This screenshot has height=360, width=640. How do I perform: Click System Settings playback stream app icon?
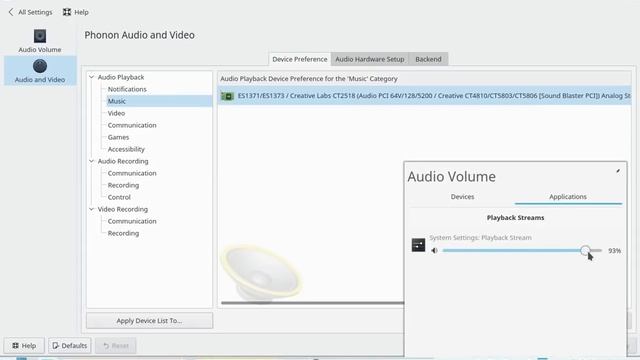[x=418, y=245]
